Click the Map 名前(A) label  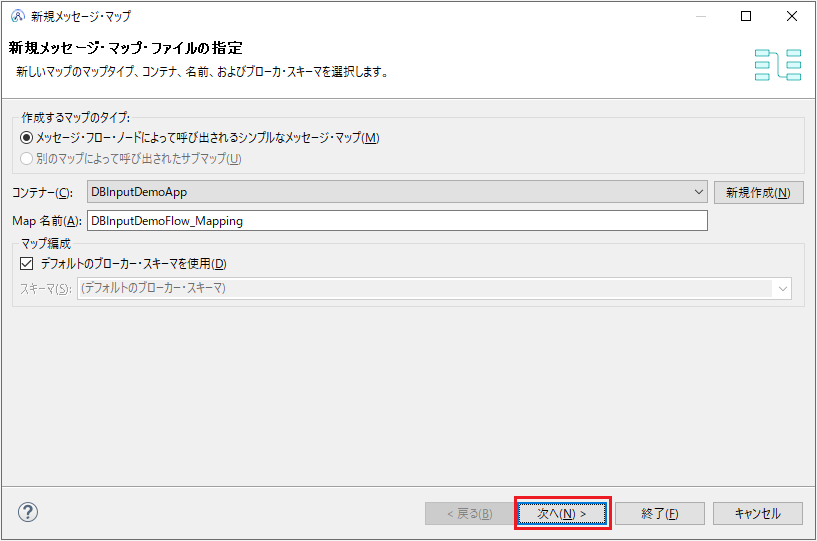pyautogui.click(x=47, y=221)
